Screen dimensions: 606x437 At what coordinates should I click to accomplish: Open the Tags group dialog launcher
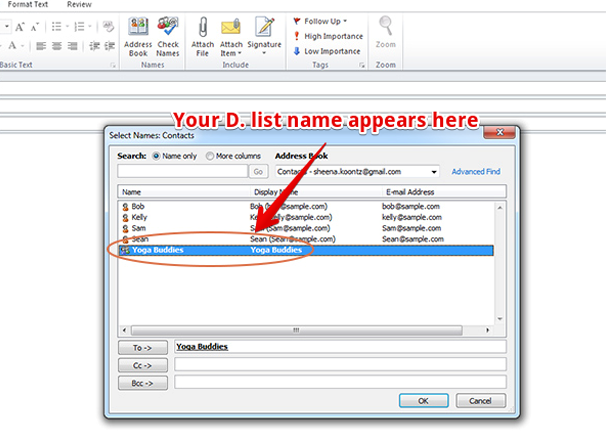pyautogui.click(x=363, y=65)
